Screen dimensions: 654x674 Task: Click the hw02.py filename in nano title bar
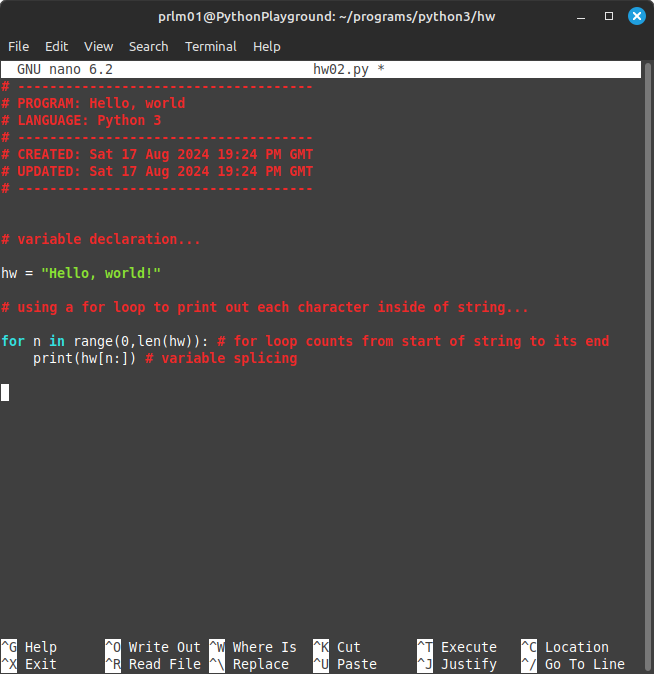pos(341,70)
